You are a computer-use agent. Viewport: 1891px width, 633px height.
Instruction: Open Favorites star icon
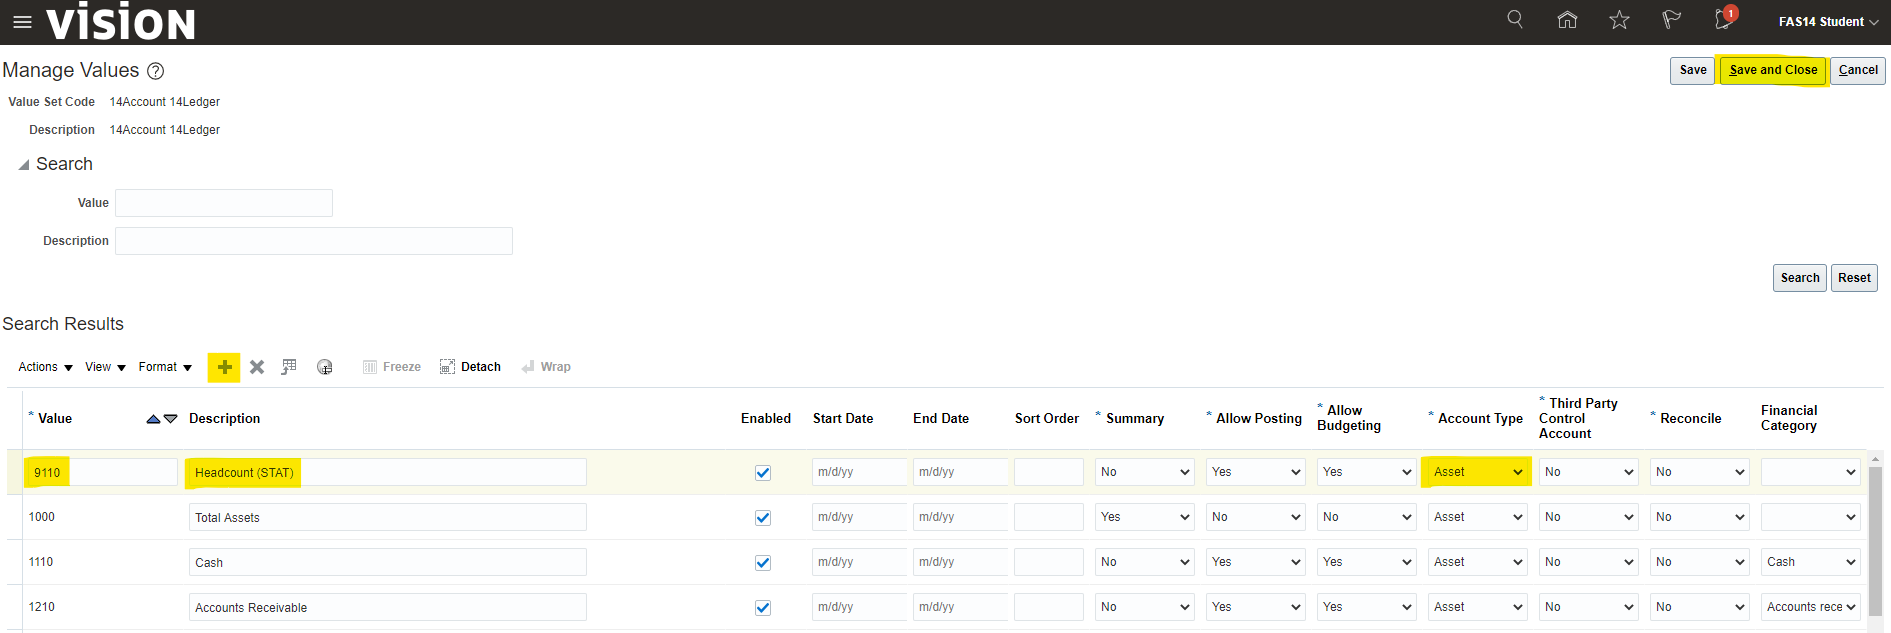[1619, 20]
